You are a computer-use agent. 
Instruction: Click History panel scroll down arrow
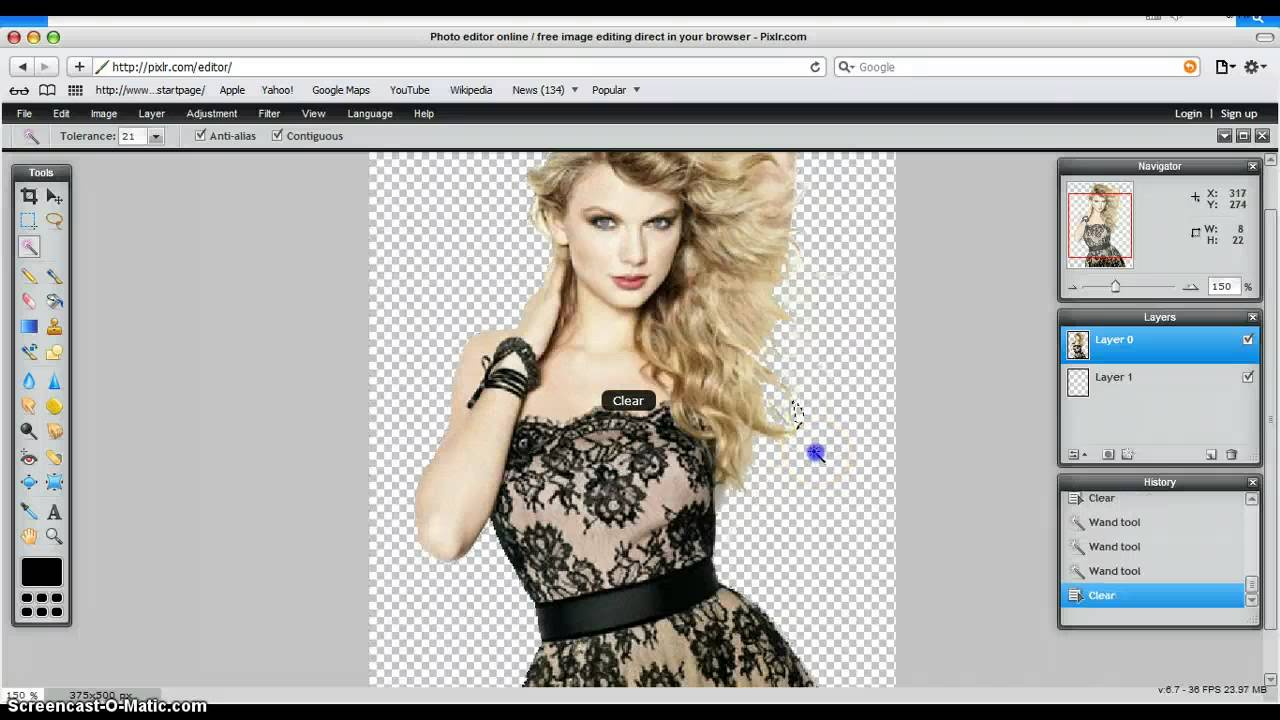(1251, 600)
